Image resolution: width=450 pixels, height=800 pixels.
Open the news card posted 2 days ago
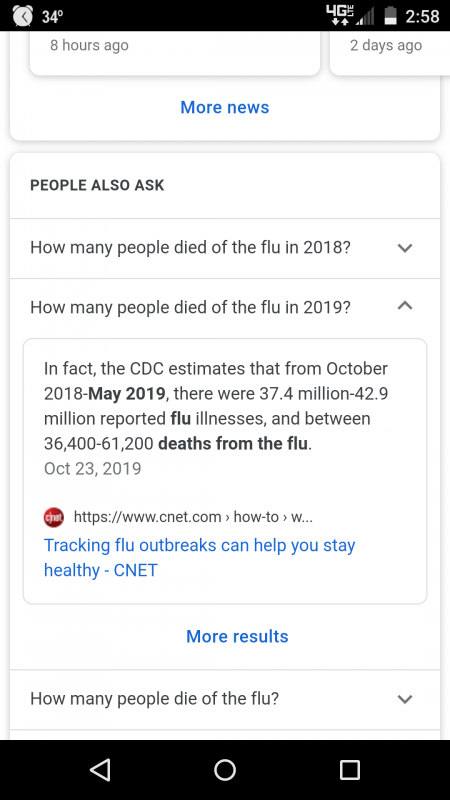390,53
